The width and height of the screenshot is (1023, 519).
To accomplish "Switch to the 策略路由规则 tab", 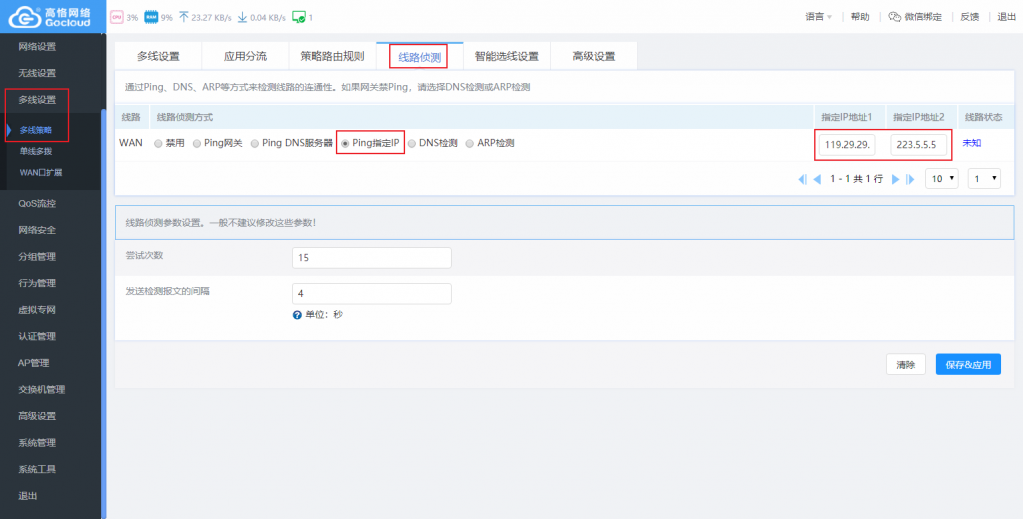I will 332,57.
